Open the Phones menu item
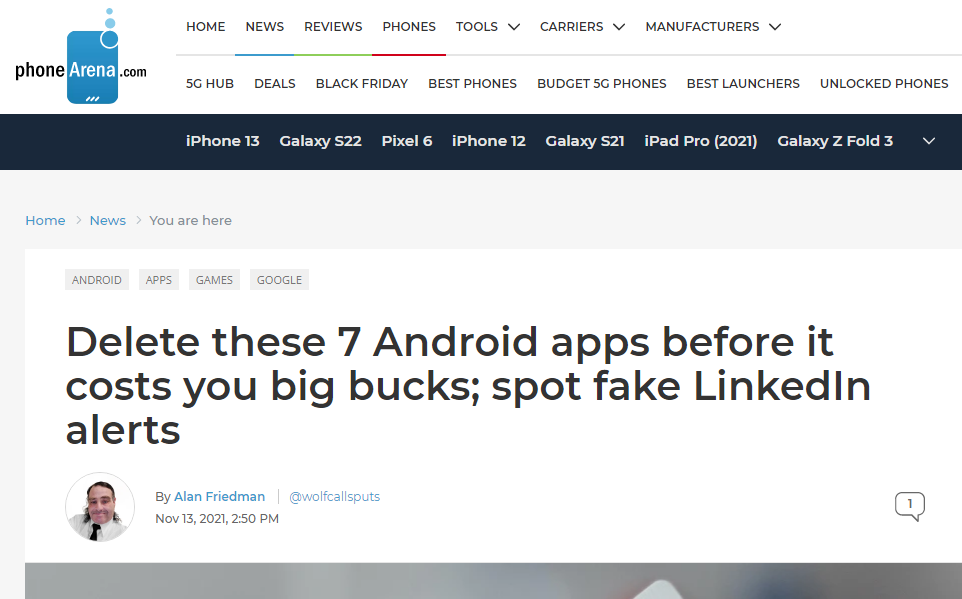 pyautogui.click(x=409, y=27)
